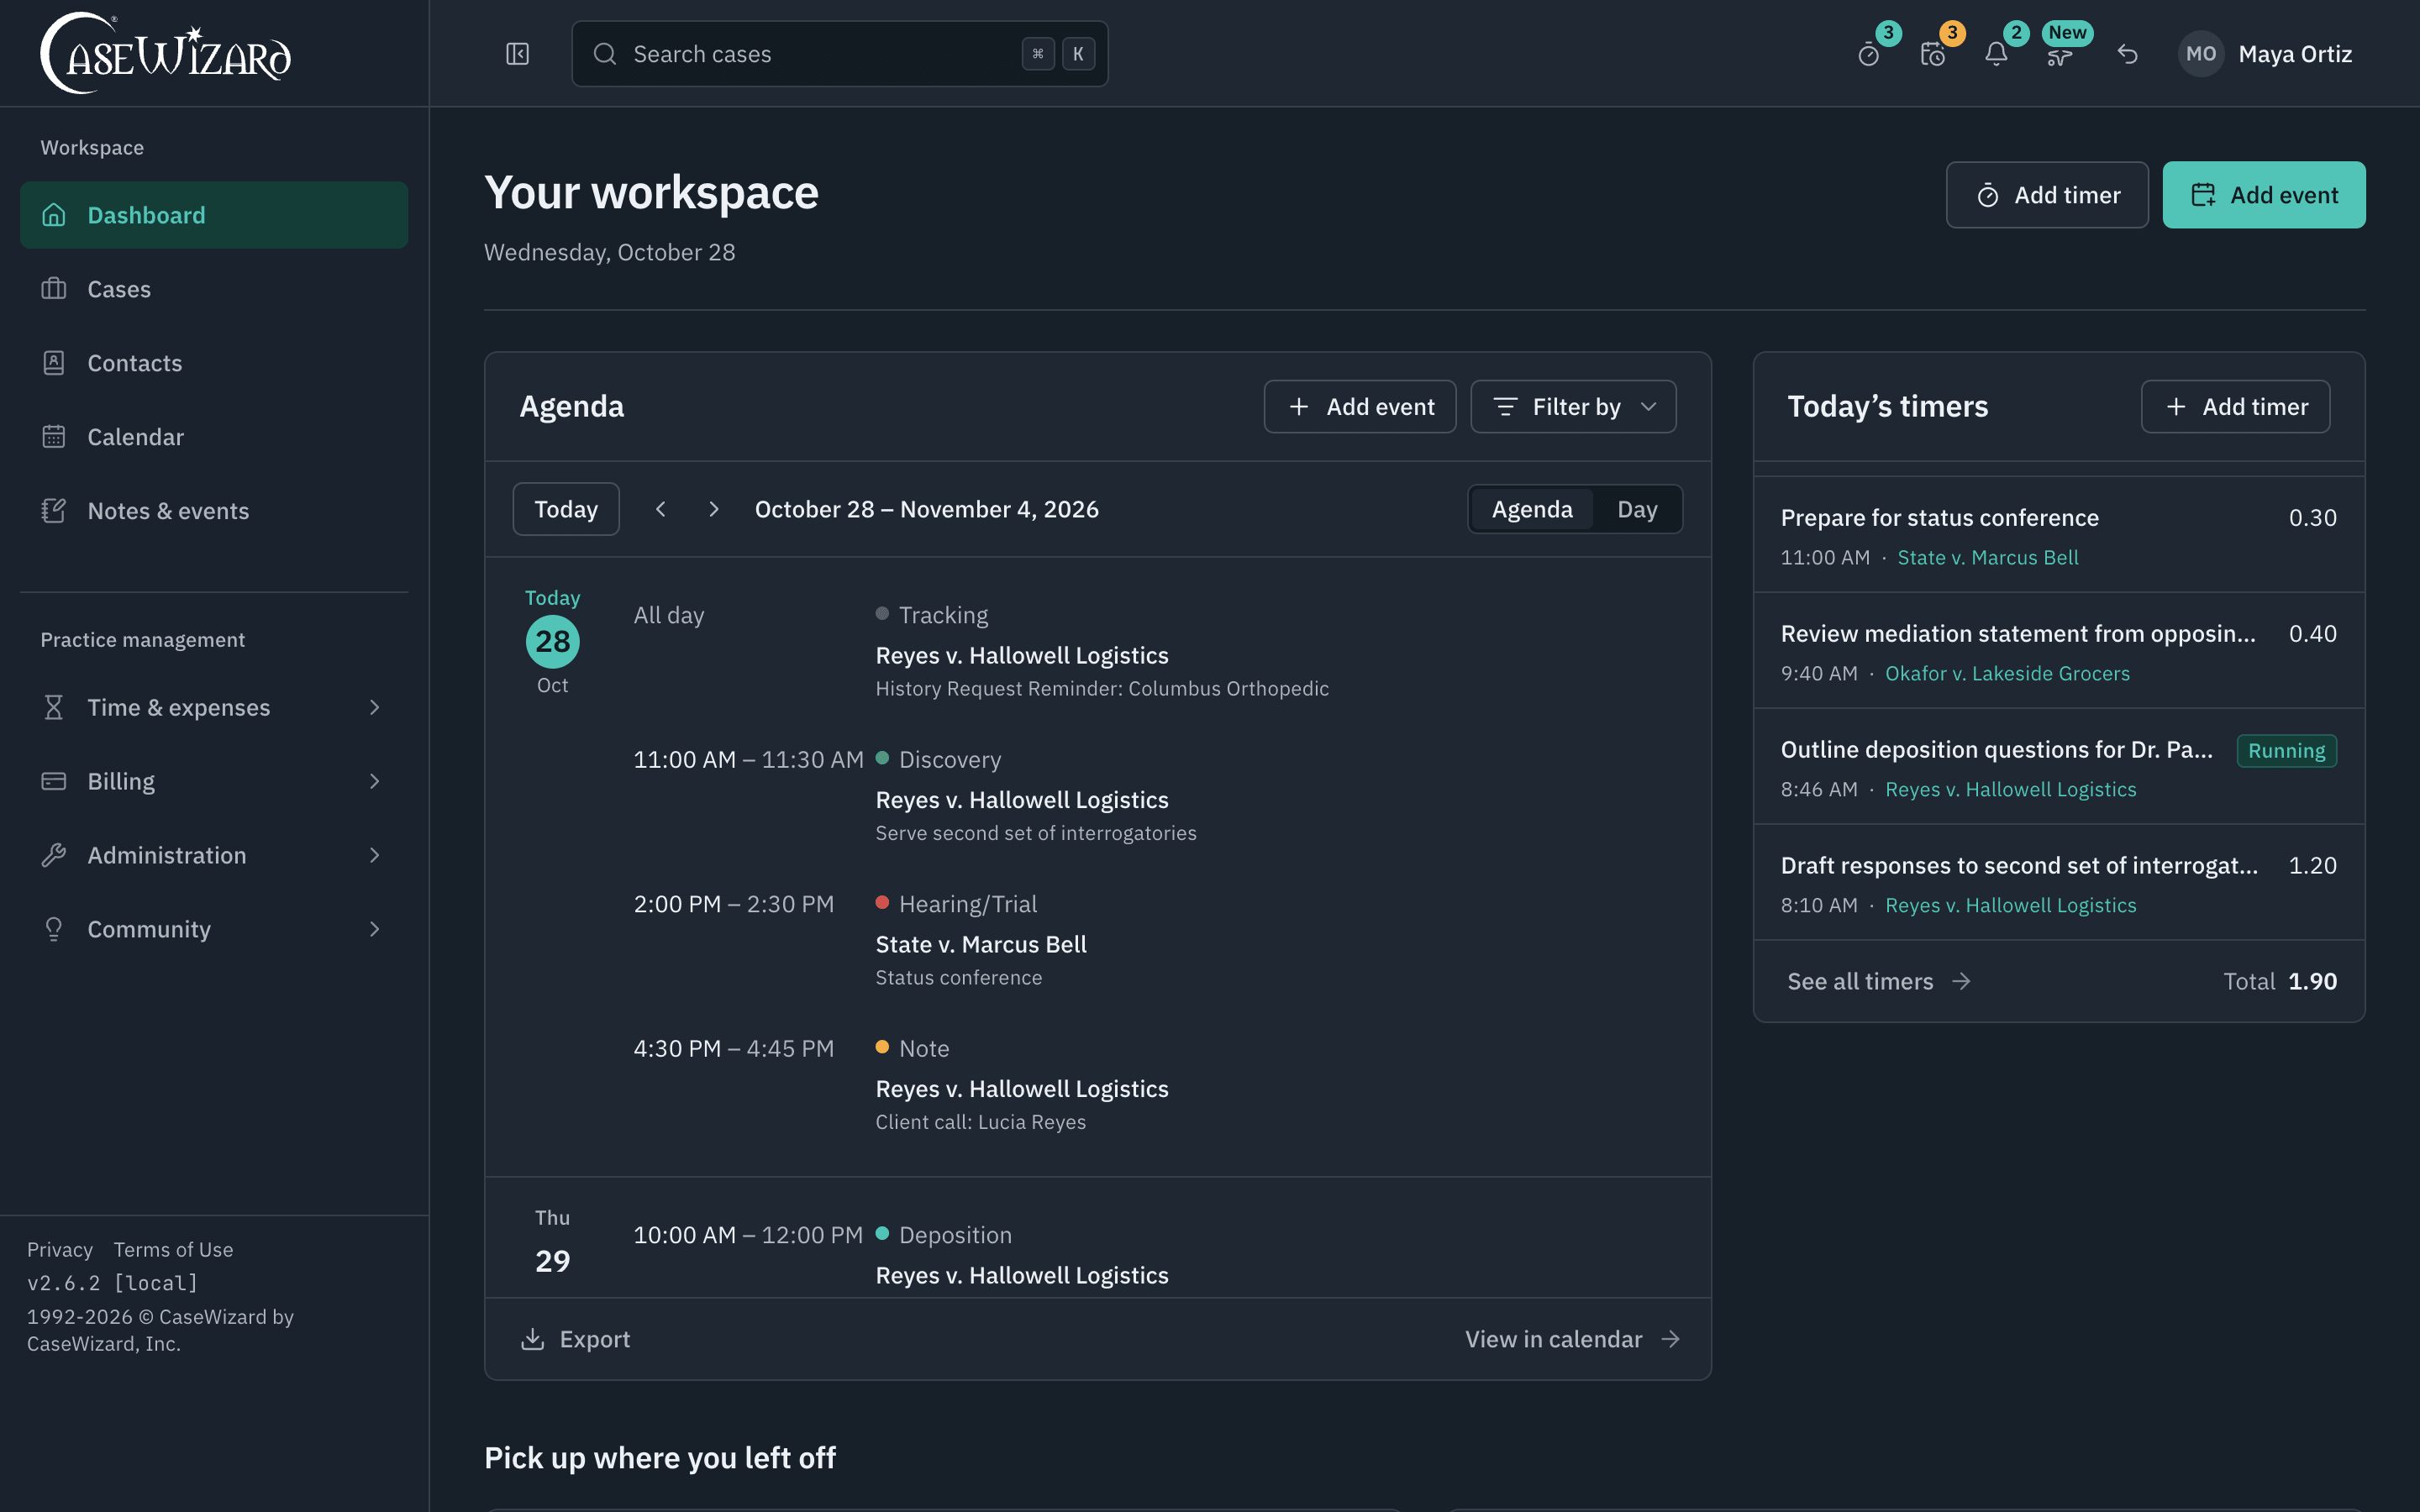Open the timers stopwatch icon in header
This screenshot has width=2420, height=1512.
click(x=1869, y=54)
